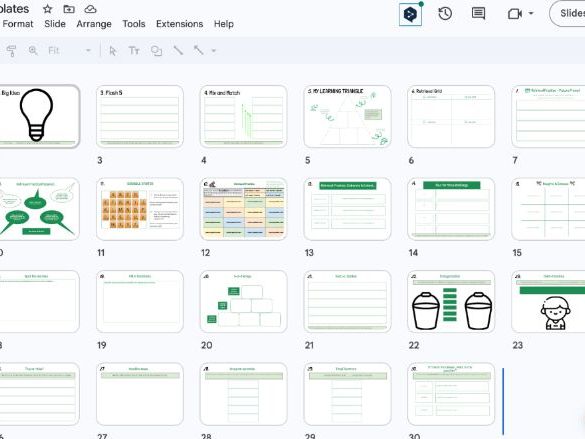The image size is (585, 439).
Task: Select slide 4 Mix and Match
Action: (x=244, y=116)
